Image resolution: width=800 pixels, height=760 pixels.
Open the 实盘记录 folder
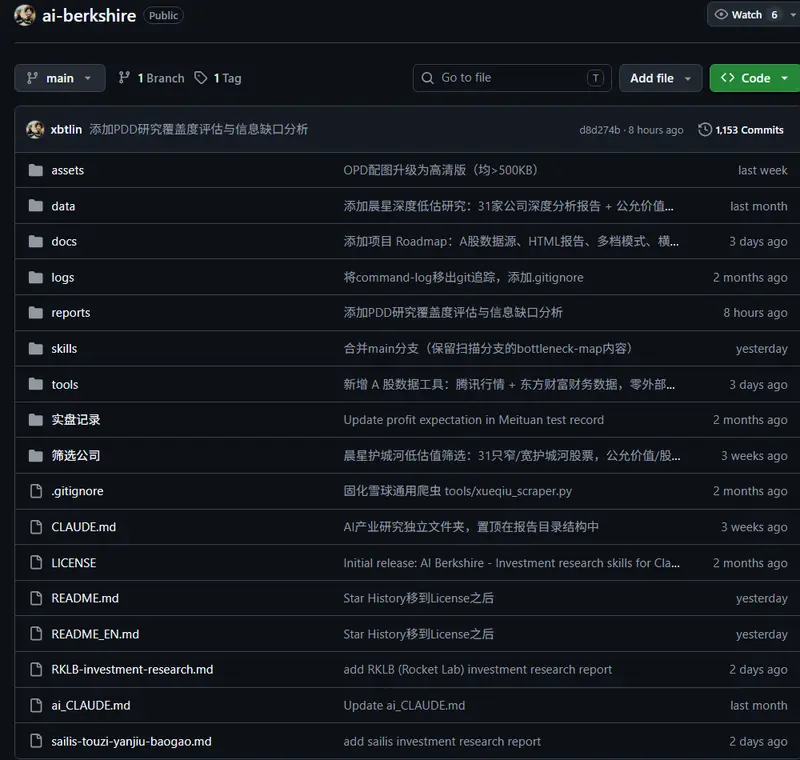tap(76, 420)
